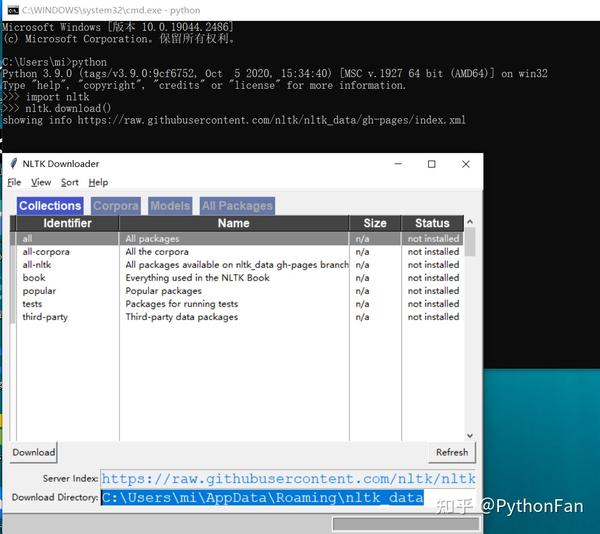Switch to the Corpora tab
The height and width of the screenshot is (534, 600).
point(116,206)
